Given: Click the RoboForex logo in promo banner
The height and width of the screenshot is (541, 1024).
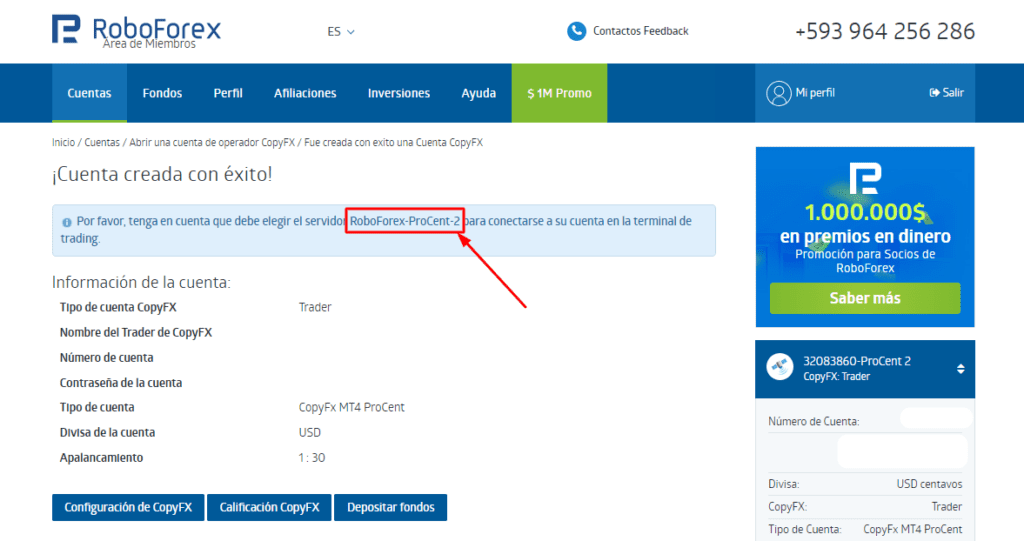Looking at the screenshot, I should tap(863, 180).
